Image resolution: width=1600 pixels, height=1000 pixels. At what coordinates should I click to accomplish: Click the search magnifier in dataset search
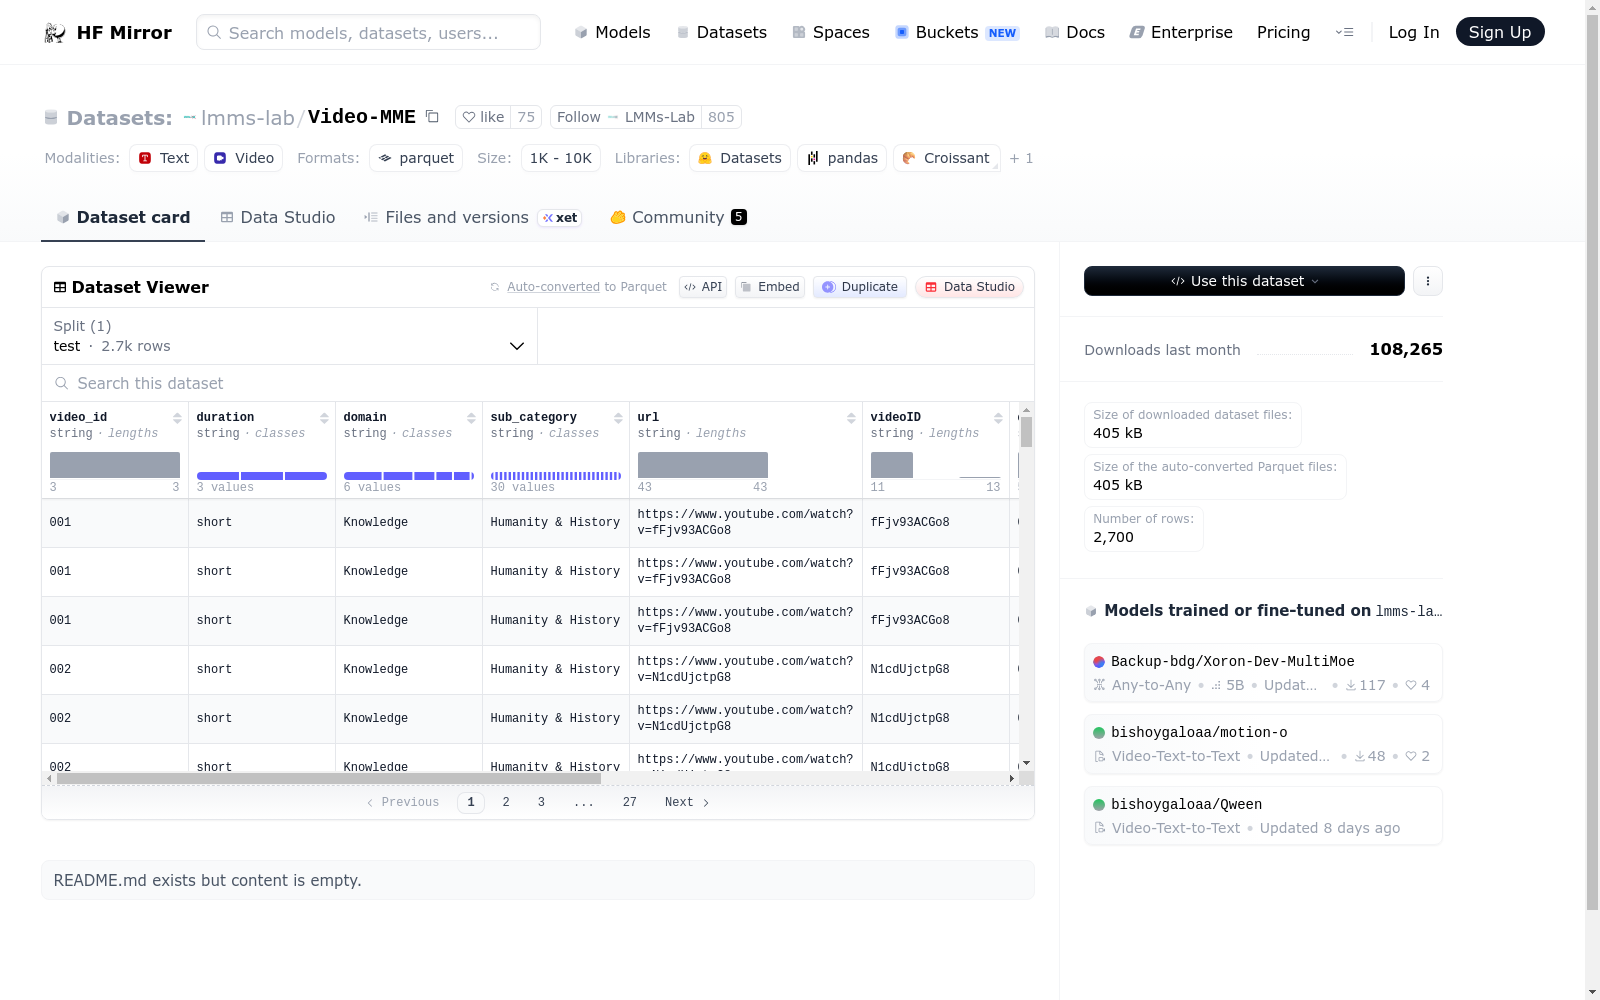click(x=62, y=383)
